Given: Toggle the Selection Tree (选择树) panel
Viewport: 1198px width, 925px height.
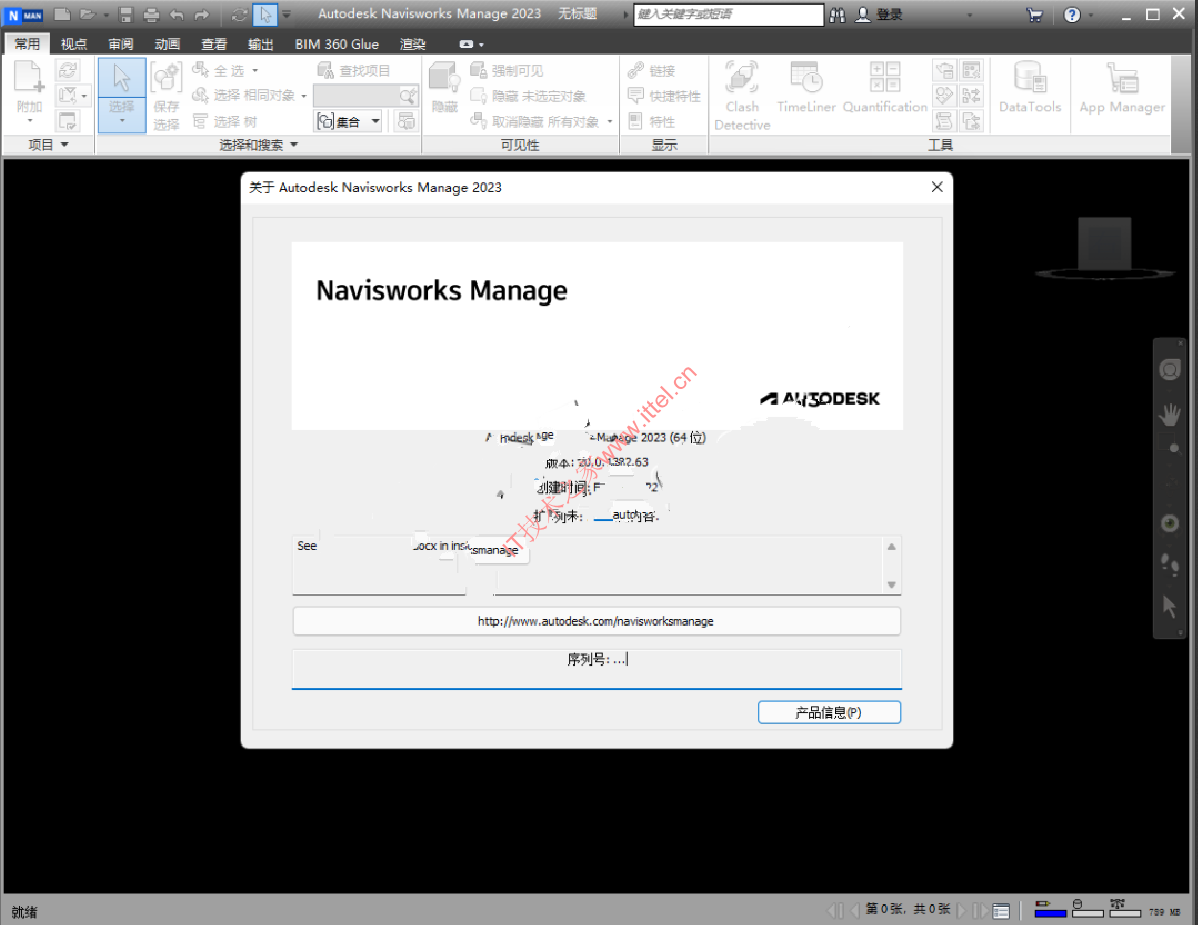Looking at the screenshot, I should 225,121.
